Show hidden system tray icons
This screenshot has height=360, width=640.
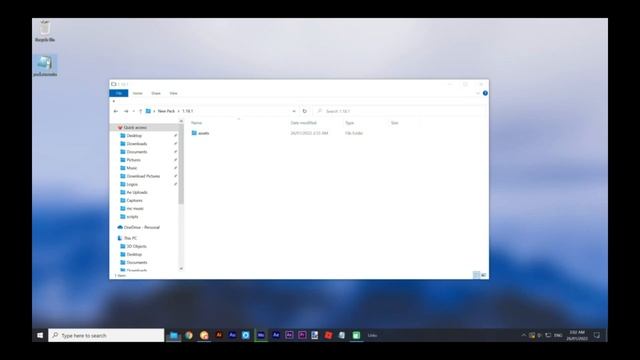tap(524, 336)
